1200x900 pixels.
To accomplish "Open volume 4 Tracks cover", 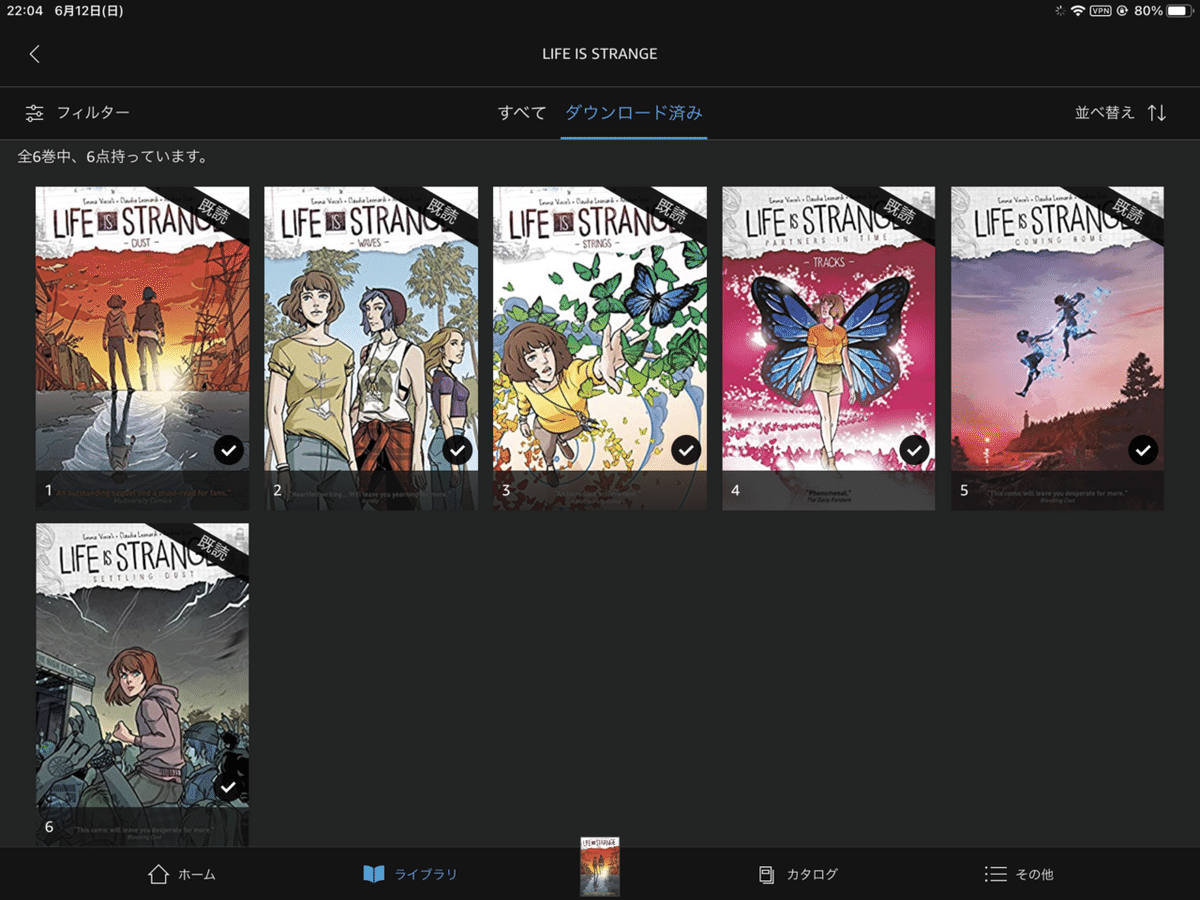I will (x=829, y=348).
